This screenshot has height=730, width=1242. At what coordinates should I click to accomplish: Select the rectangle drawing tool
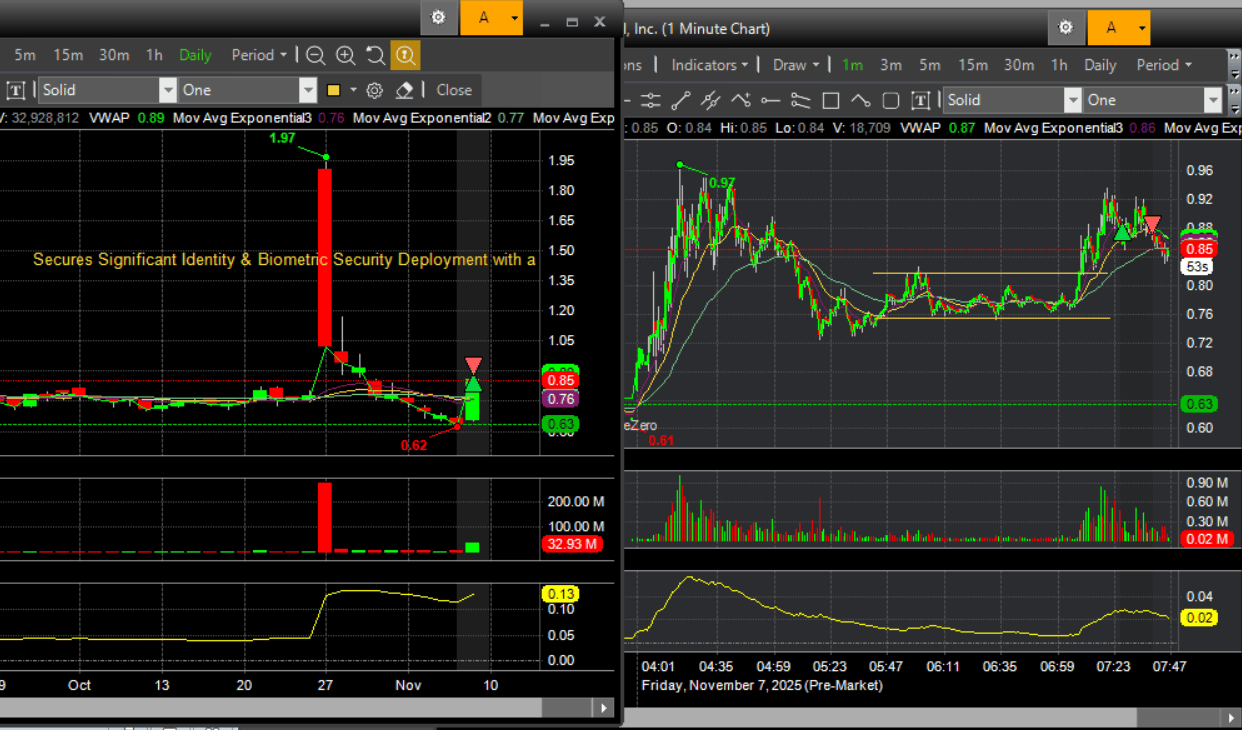click(x=830, y=100)
